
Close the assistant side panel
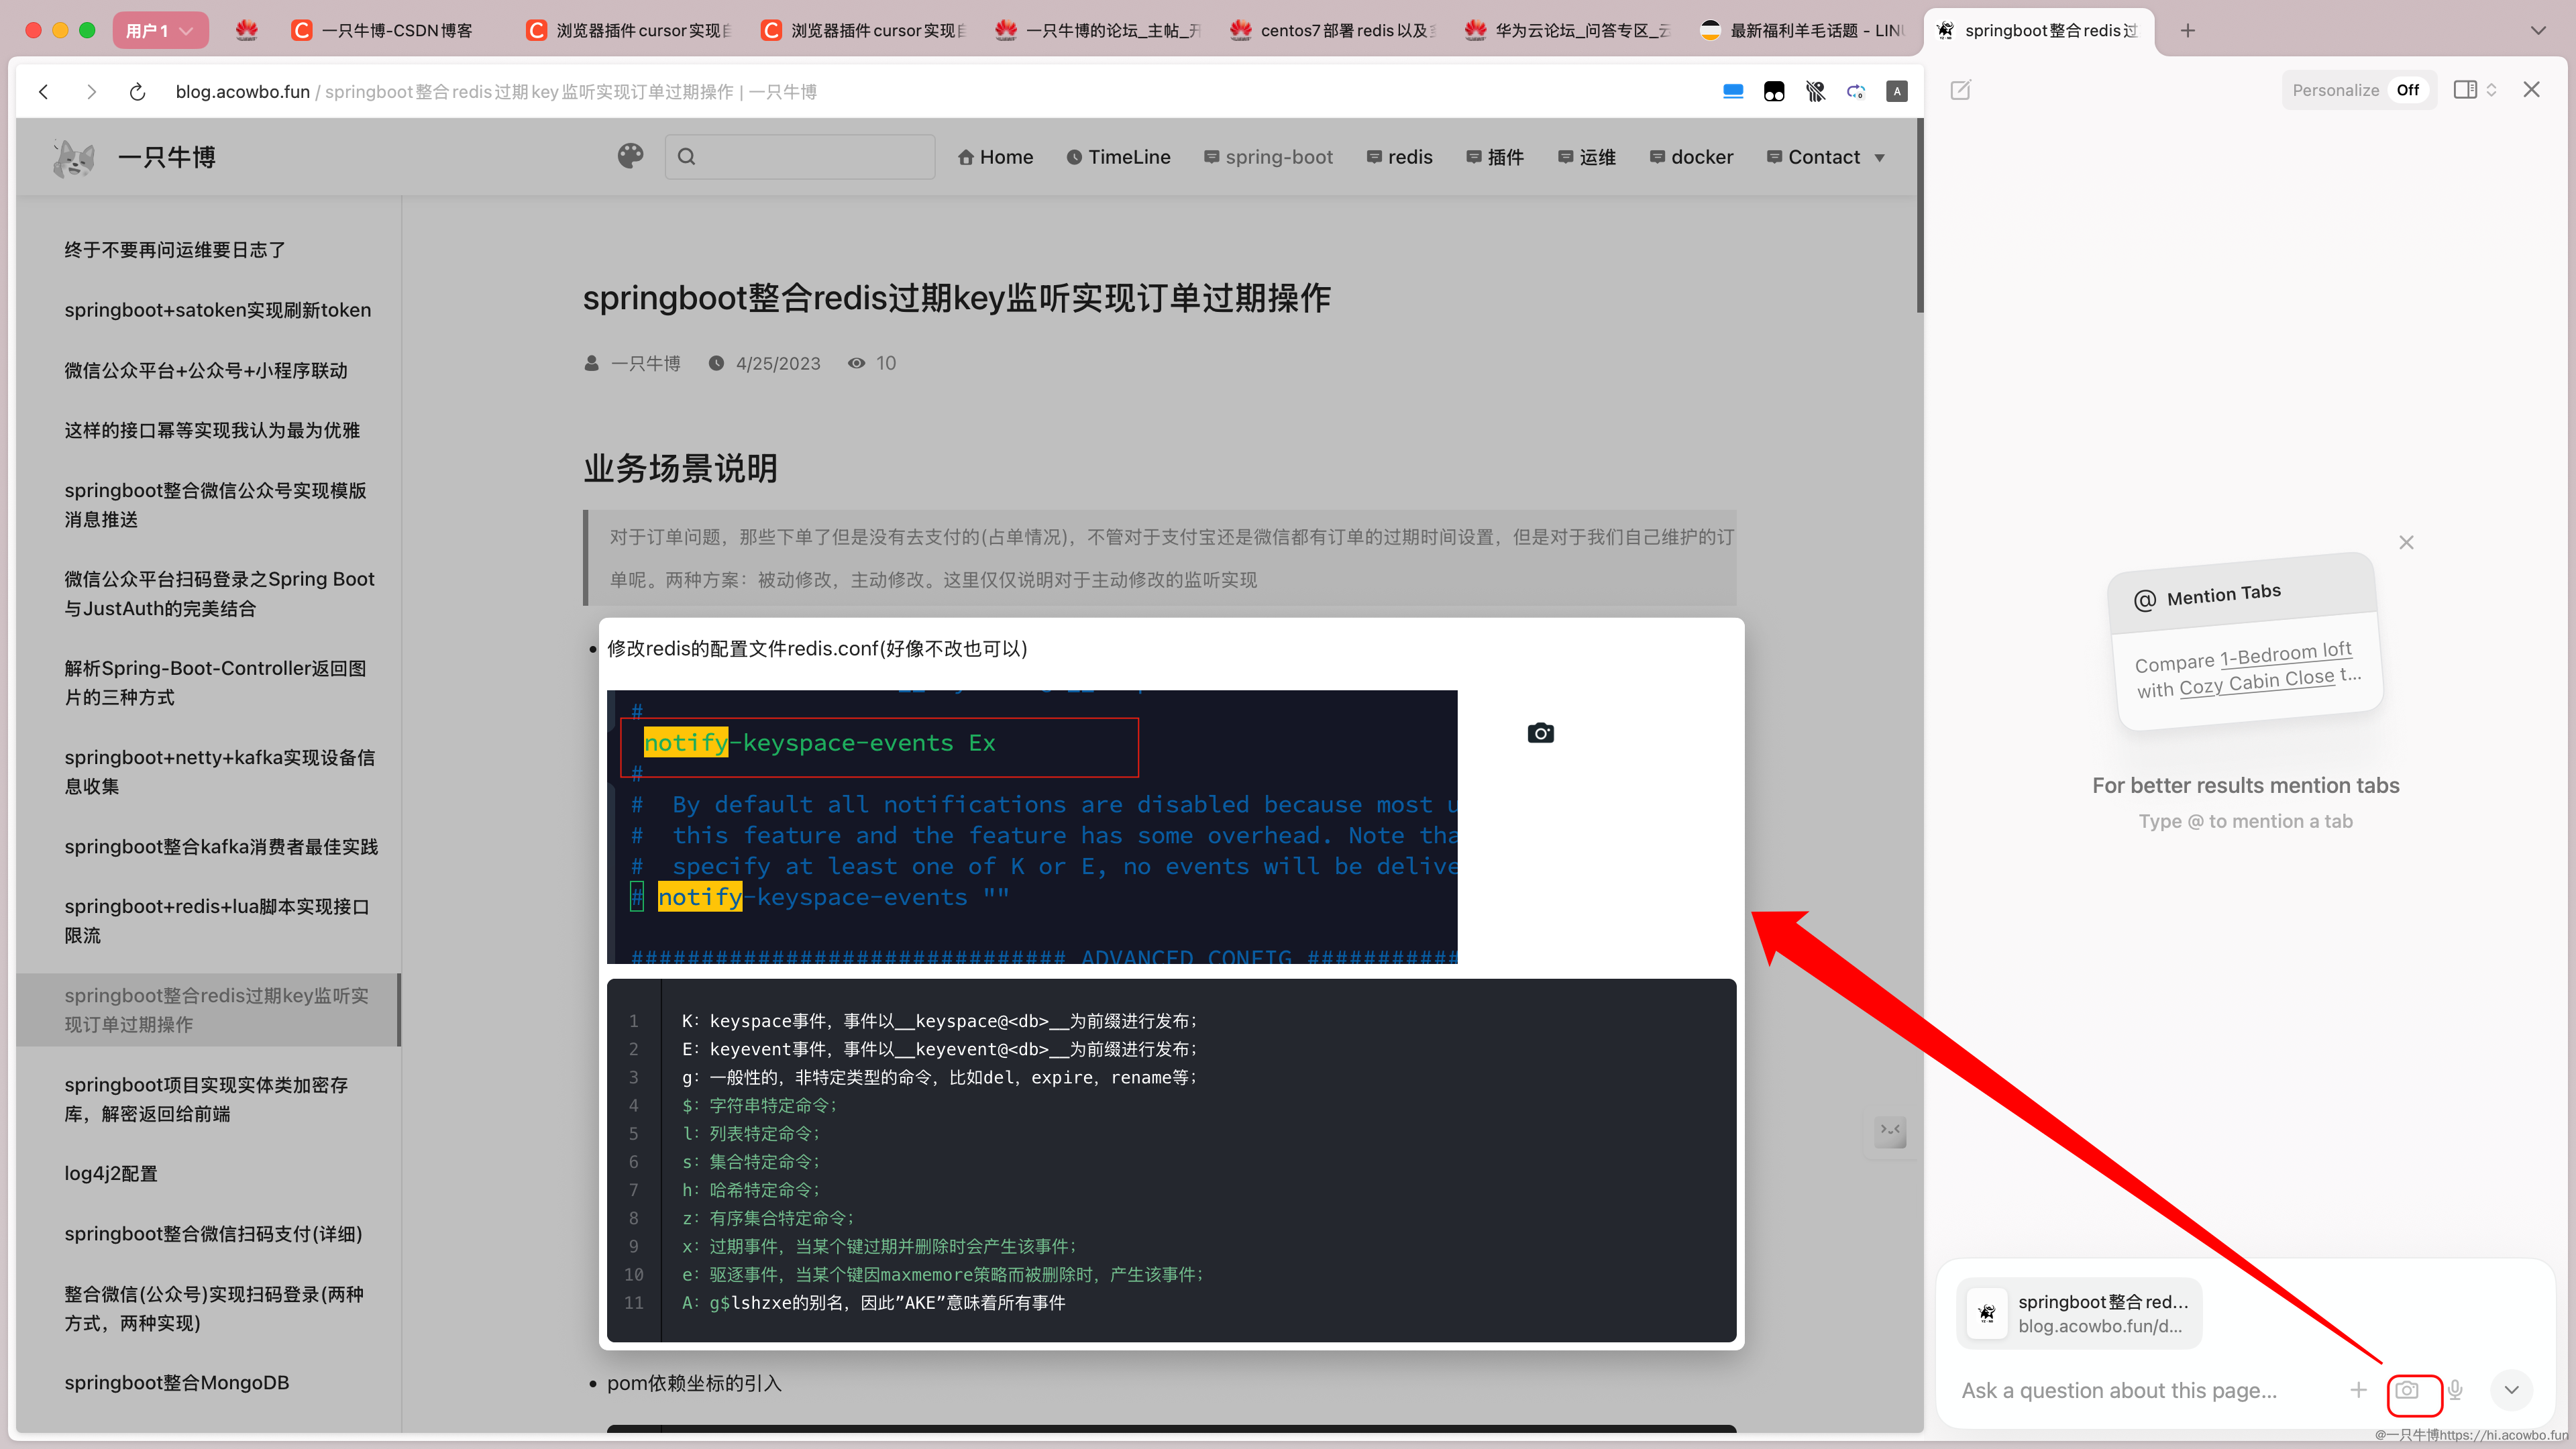click(x=2531, y=90)
